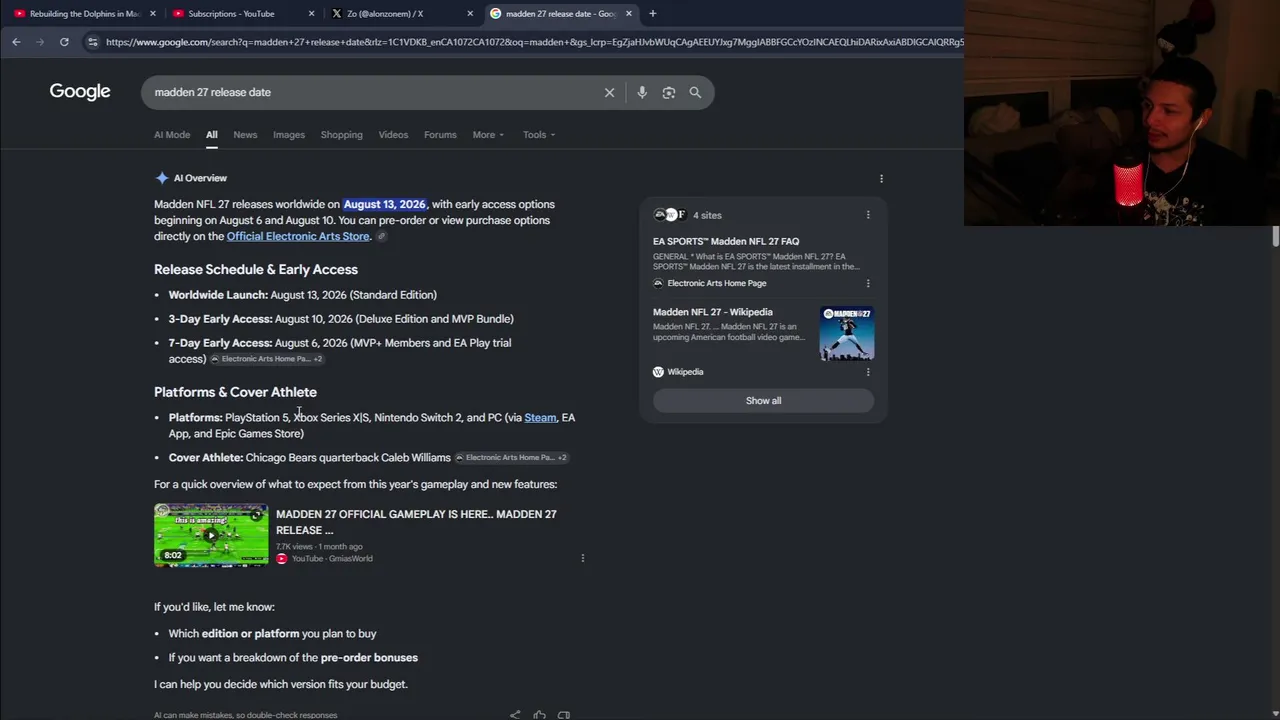Switch to the Zo (@alonzonem) / X tab
Viewport: 1280px width, 720px height.
coord(400,13)
